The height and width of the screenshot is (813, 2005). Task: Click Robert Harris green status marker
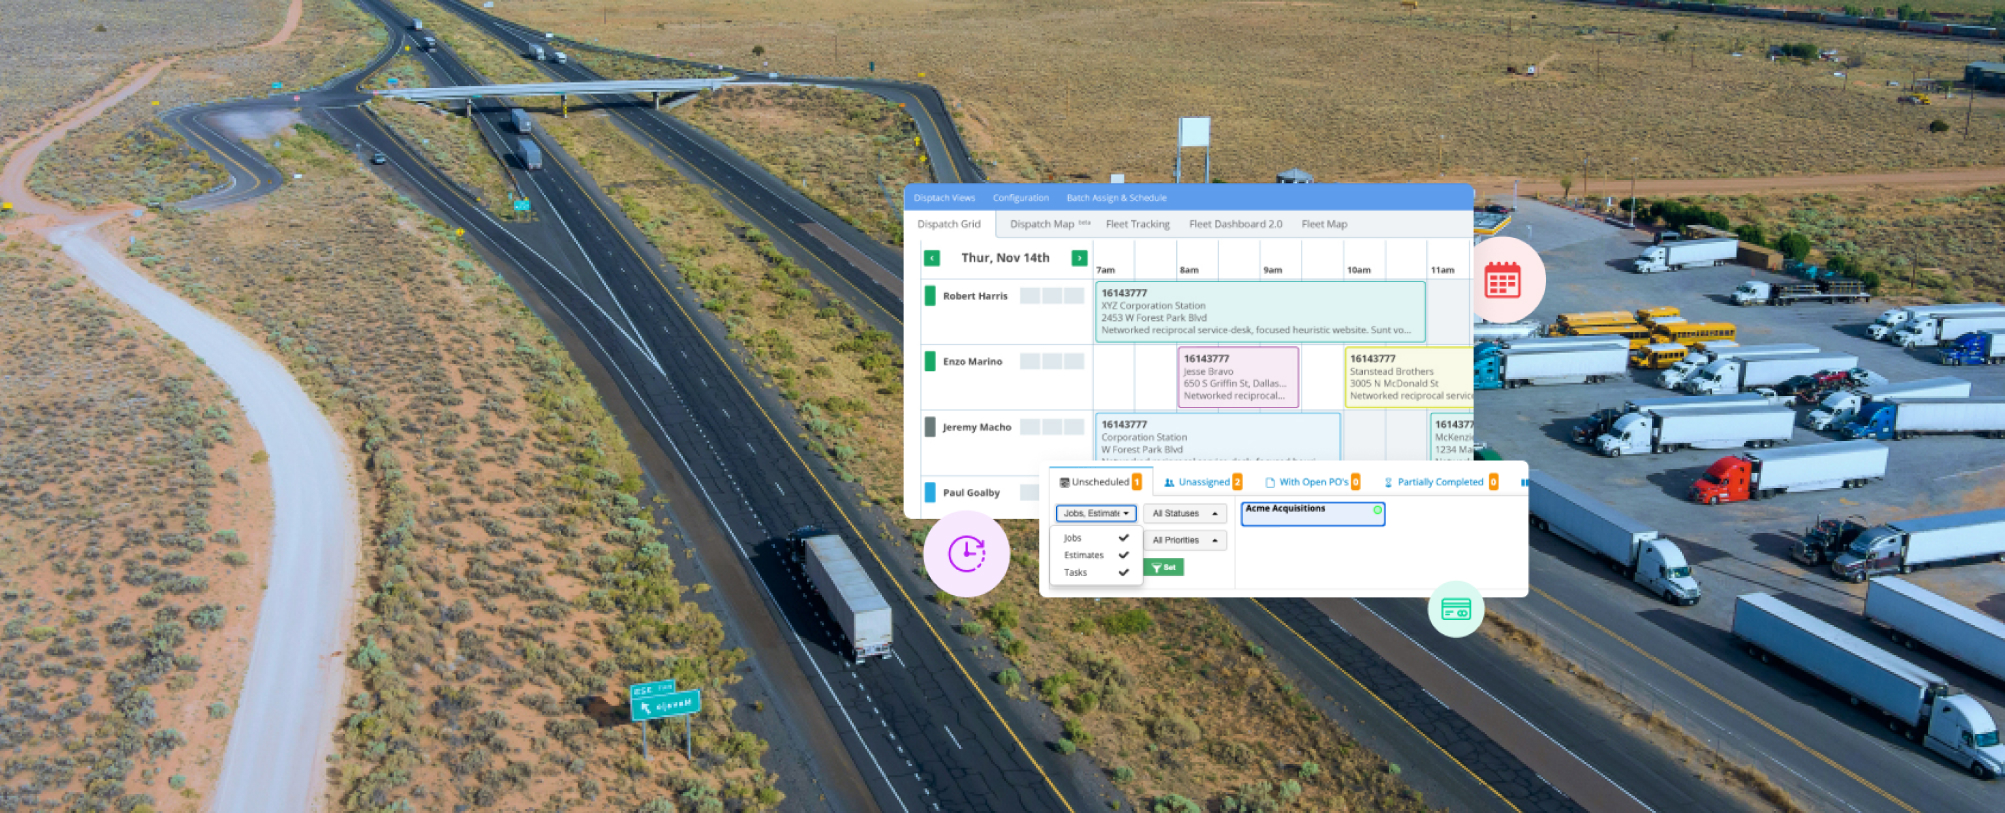pos(930,296)
